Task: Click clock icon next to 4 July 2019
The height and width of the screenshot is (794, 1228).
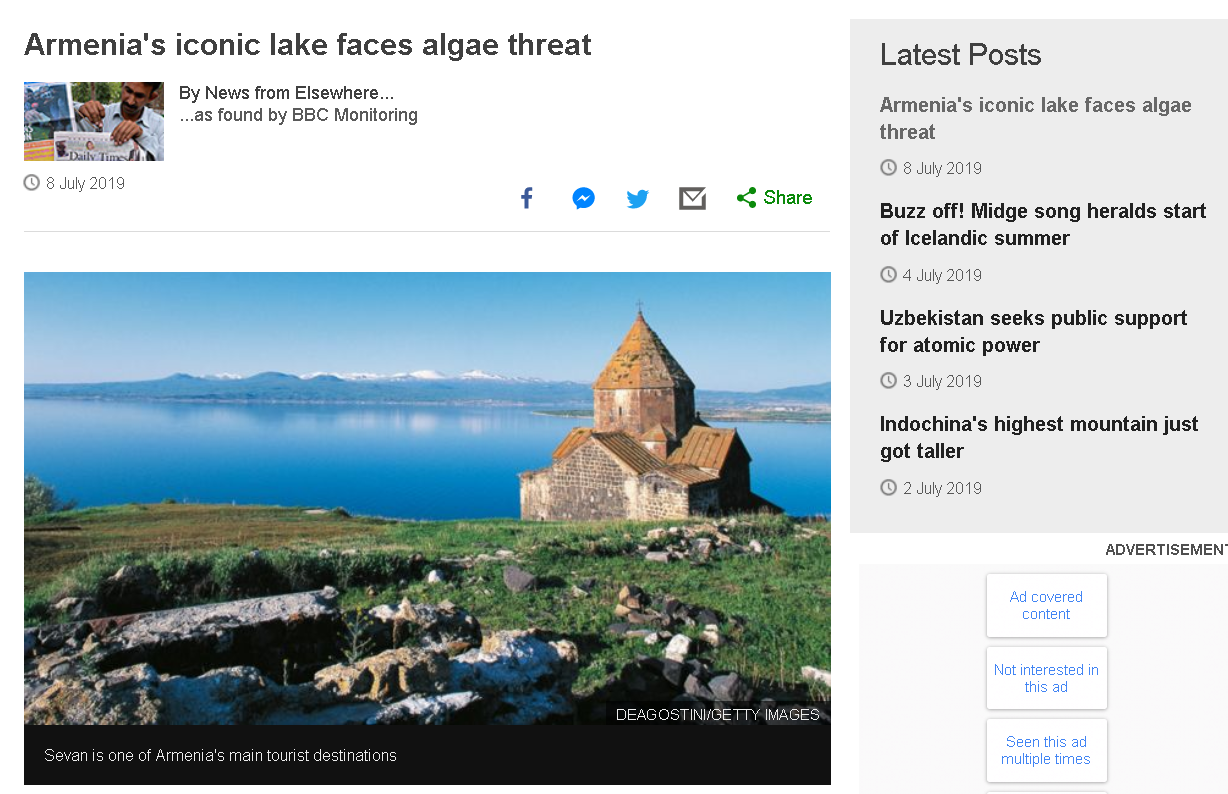Action: tap(888, 275)
